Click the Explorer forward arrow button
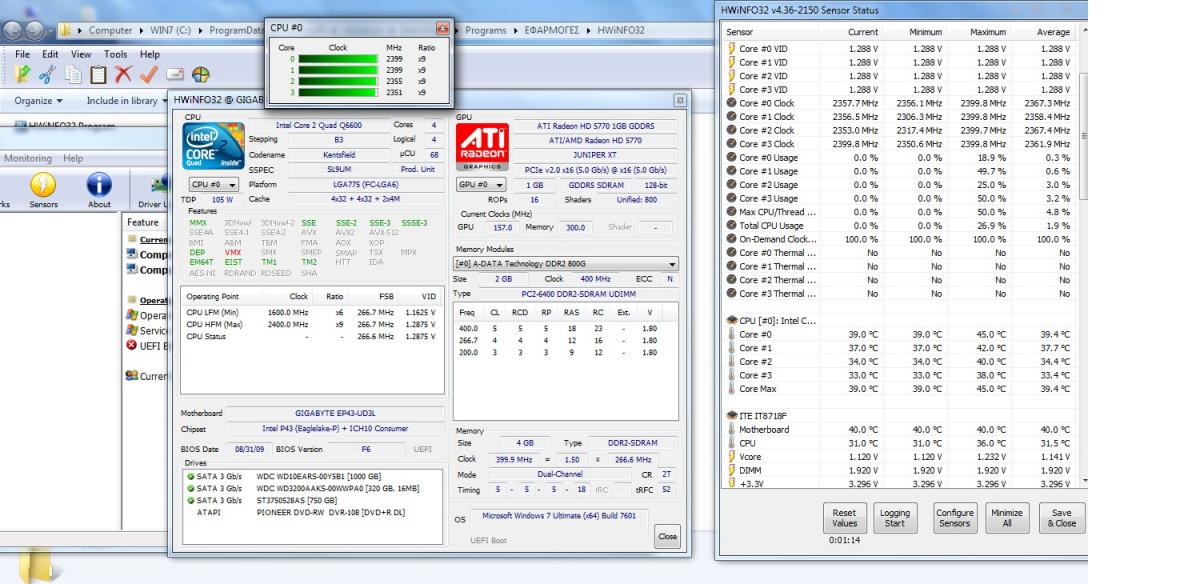The image size is (1200, 584). 36,30
